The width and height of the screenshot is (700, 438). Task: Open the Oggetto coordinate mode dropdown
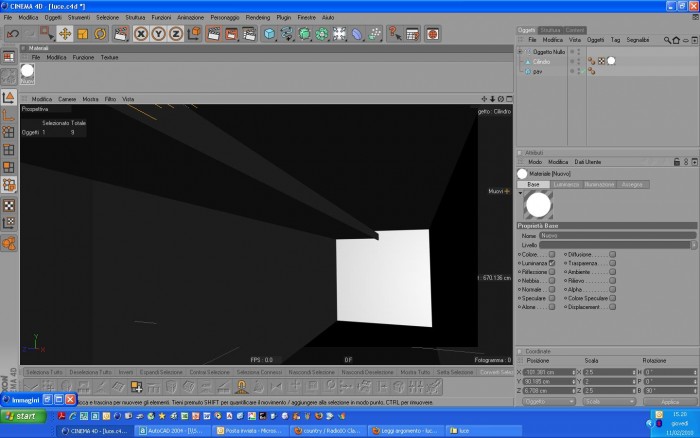[x=548, y=402]
